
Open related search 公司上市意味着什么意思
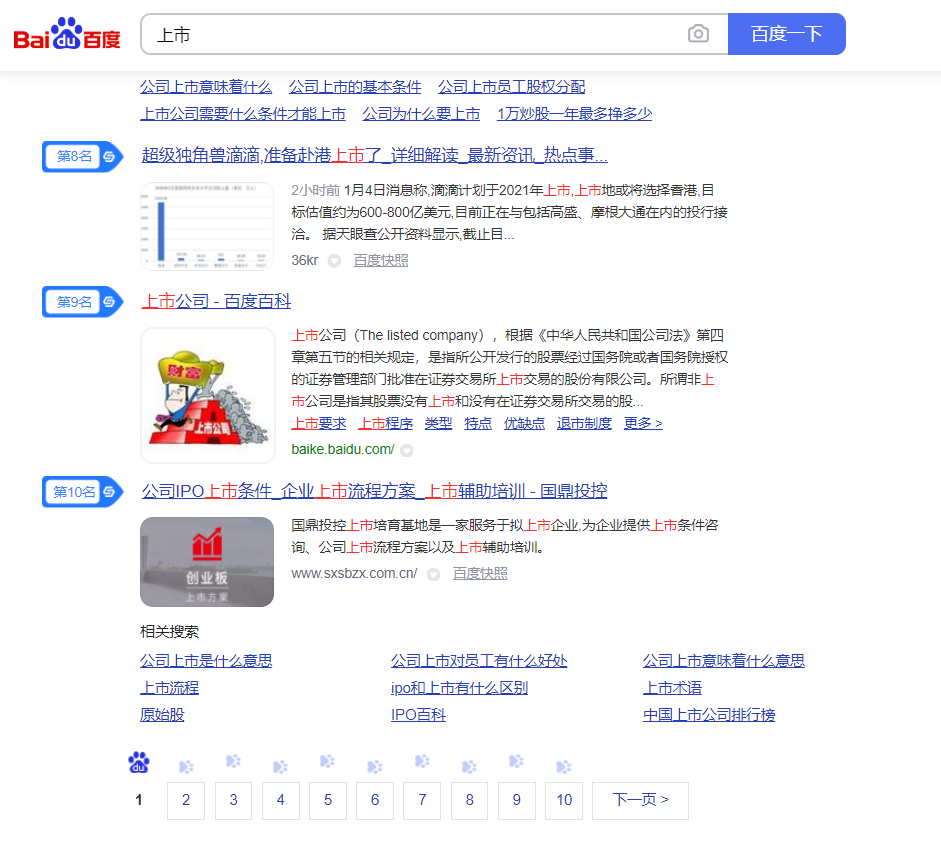click(x=724, y=661)
